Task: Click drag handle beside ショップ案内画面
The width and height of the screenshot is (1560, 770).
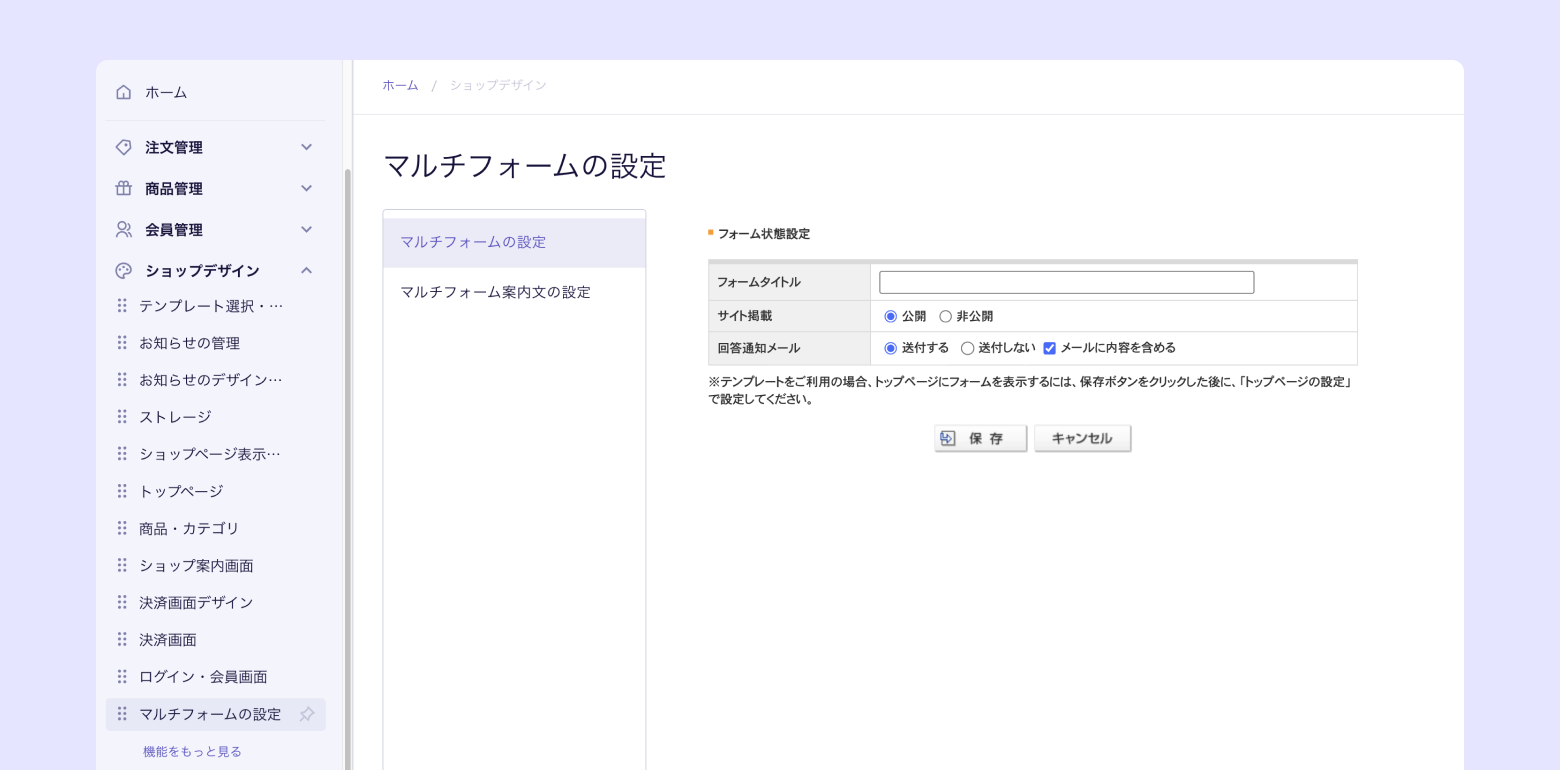Action: [122, 564]
